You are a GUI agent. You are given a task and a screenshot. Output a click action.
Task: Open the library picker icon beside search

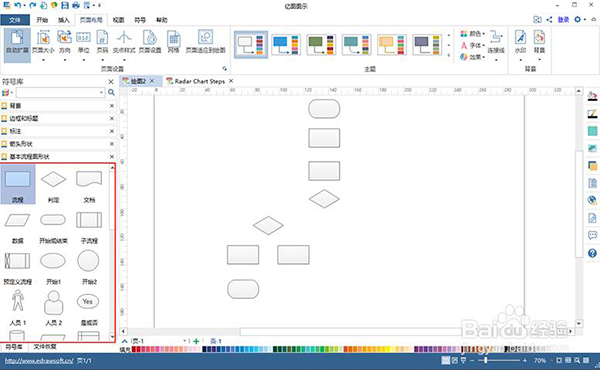[x=7, y=93]
